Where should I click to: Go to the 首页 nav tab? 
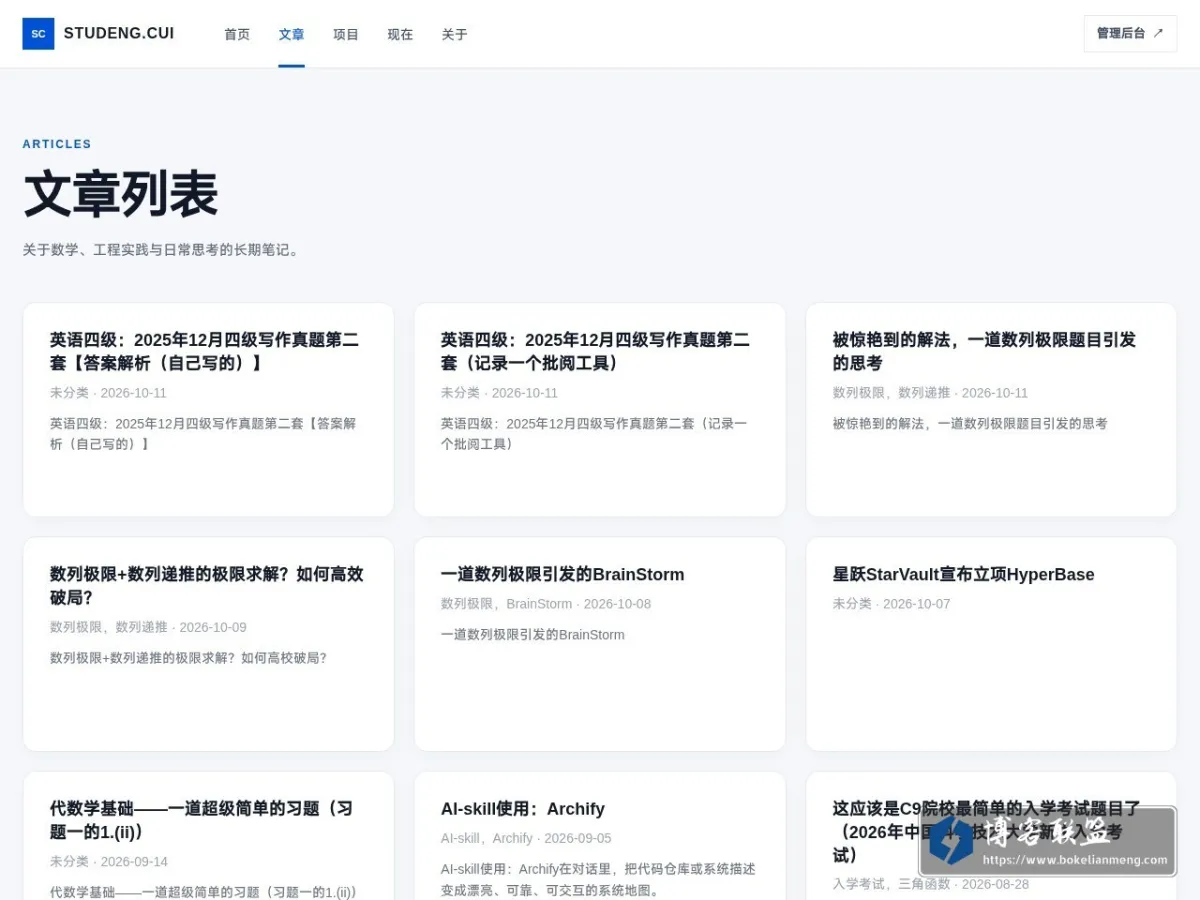pyautogui.click(x=237, y=34)
